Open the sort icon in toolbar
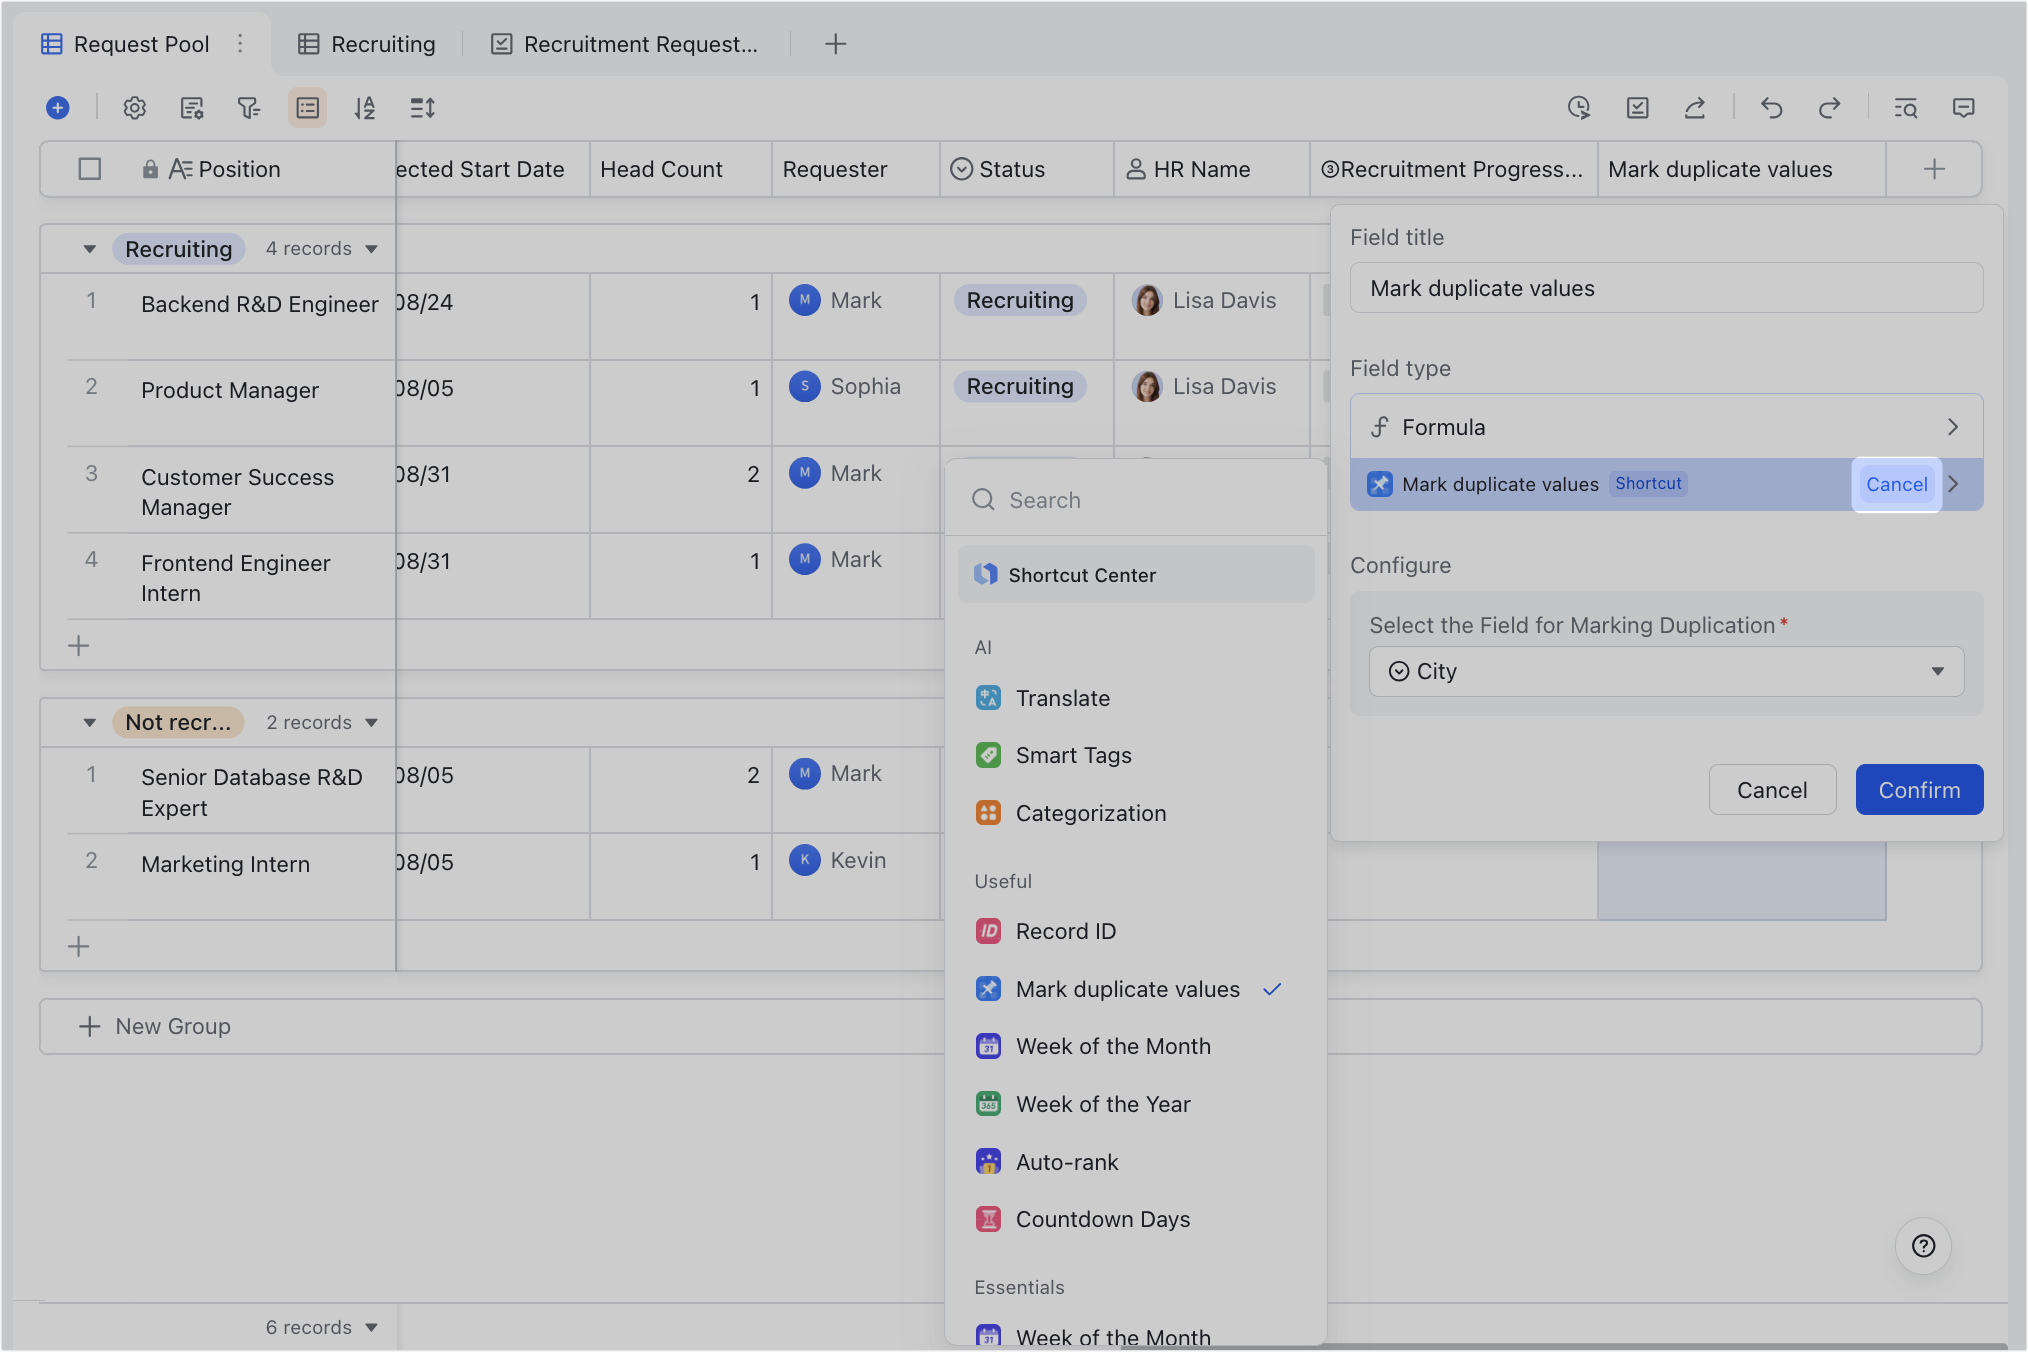Viewport: 2028px width, 1352px height. coord(365,108)
